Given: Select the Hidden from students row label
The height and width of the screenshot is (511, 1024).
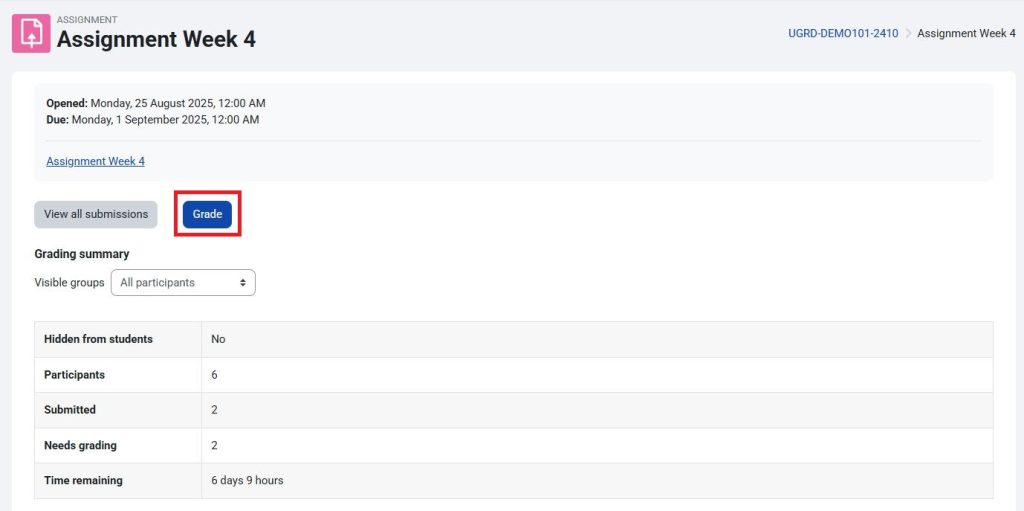Looking at the screenshot, I should coord(98,339).
